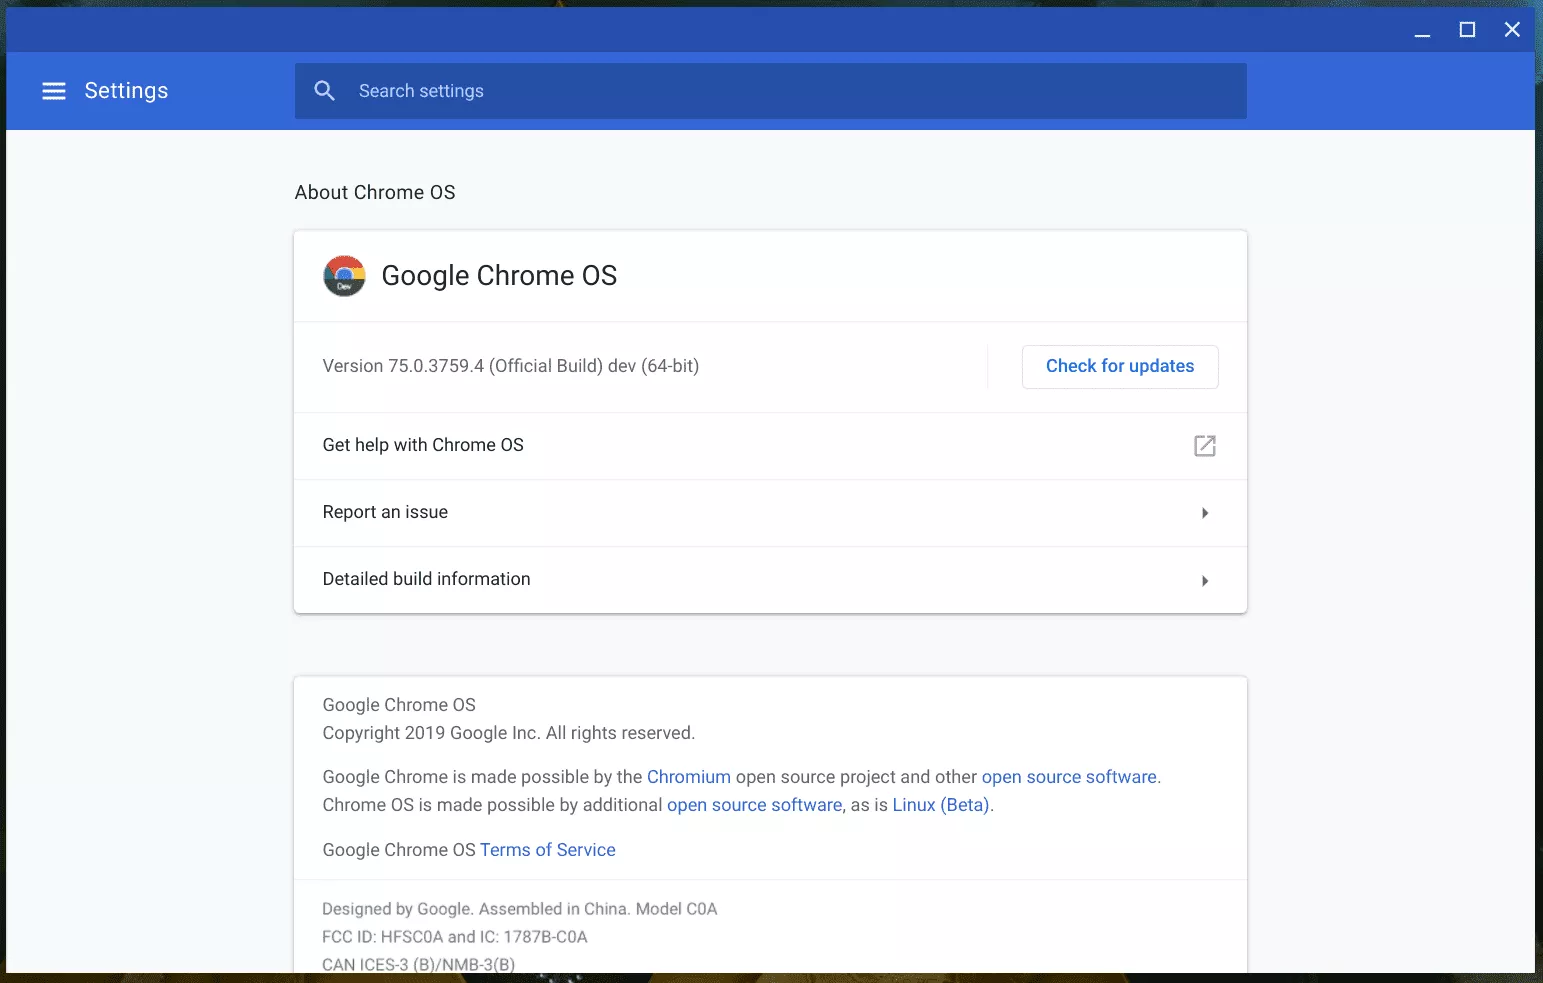The image size is (1543, 983).
Task: Follow the Linux (Beta) link
Action: (x=940, y=805)
